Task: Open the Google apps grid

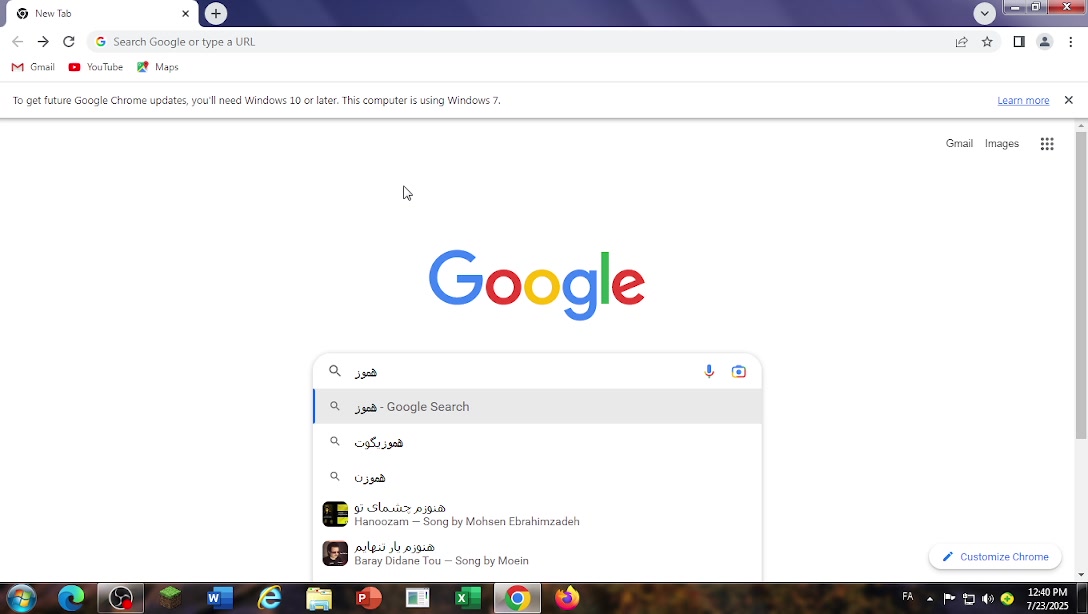Action: pyautogui.click(x=1046, y=144)
